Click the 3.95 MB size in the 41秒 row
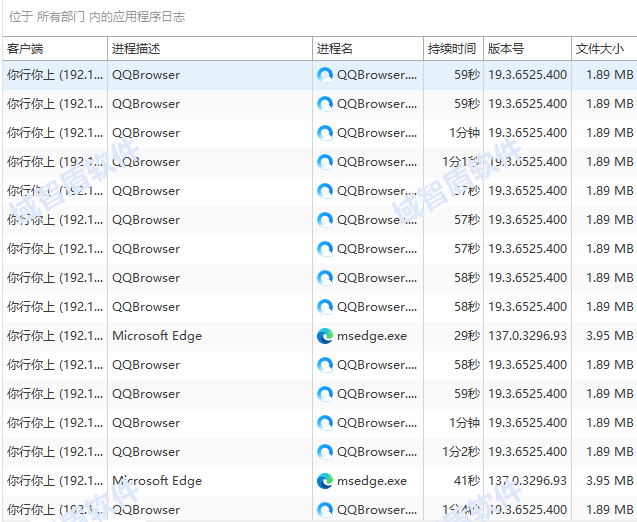 [x=609, y=481]
